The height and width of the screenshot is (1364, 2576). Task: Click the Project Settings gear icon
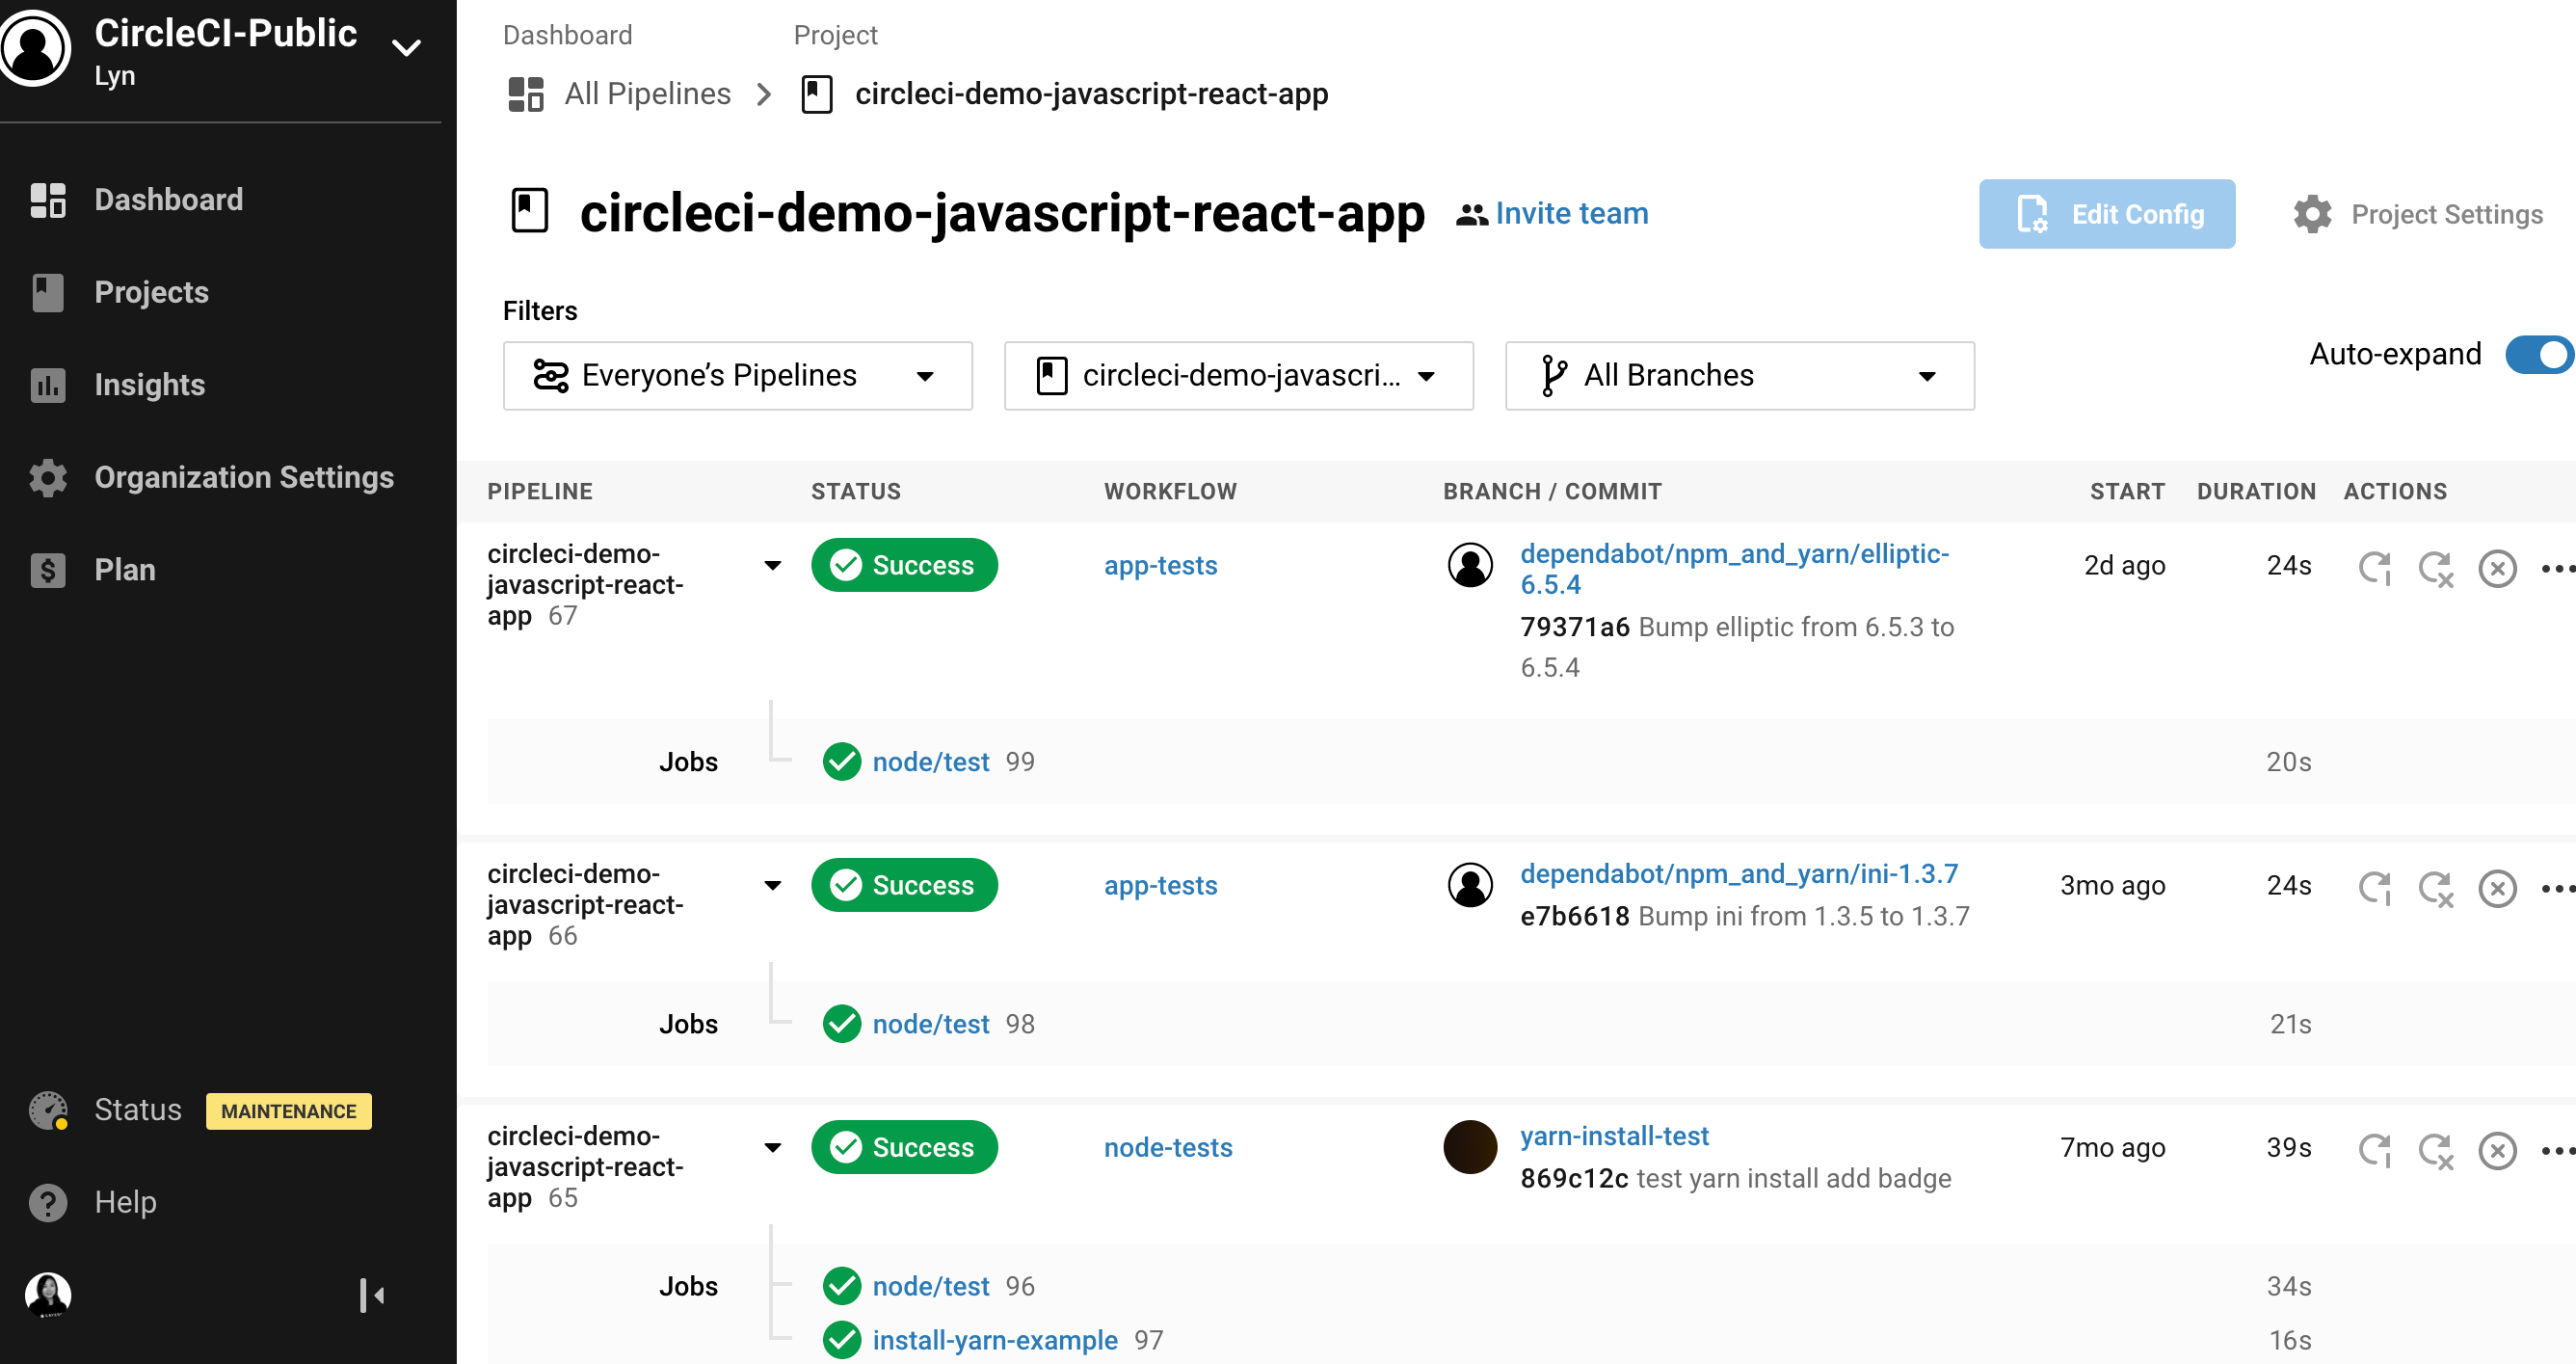click(2312, 214)
